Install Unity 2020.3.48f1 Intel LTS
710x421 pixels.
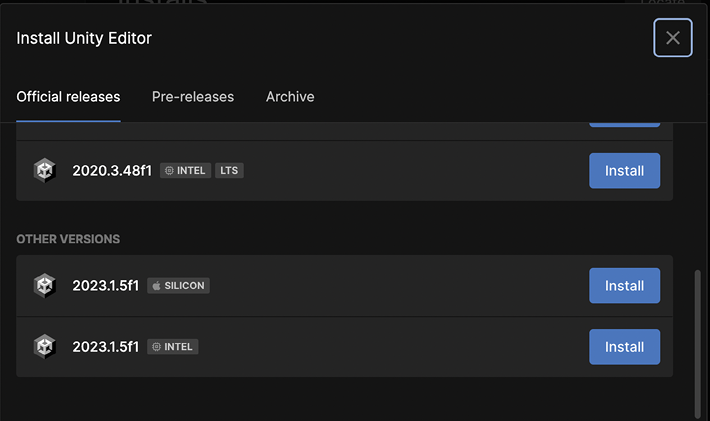(x=624, y=171)
